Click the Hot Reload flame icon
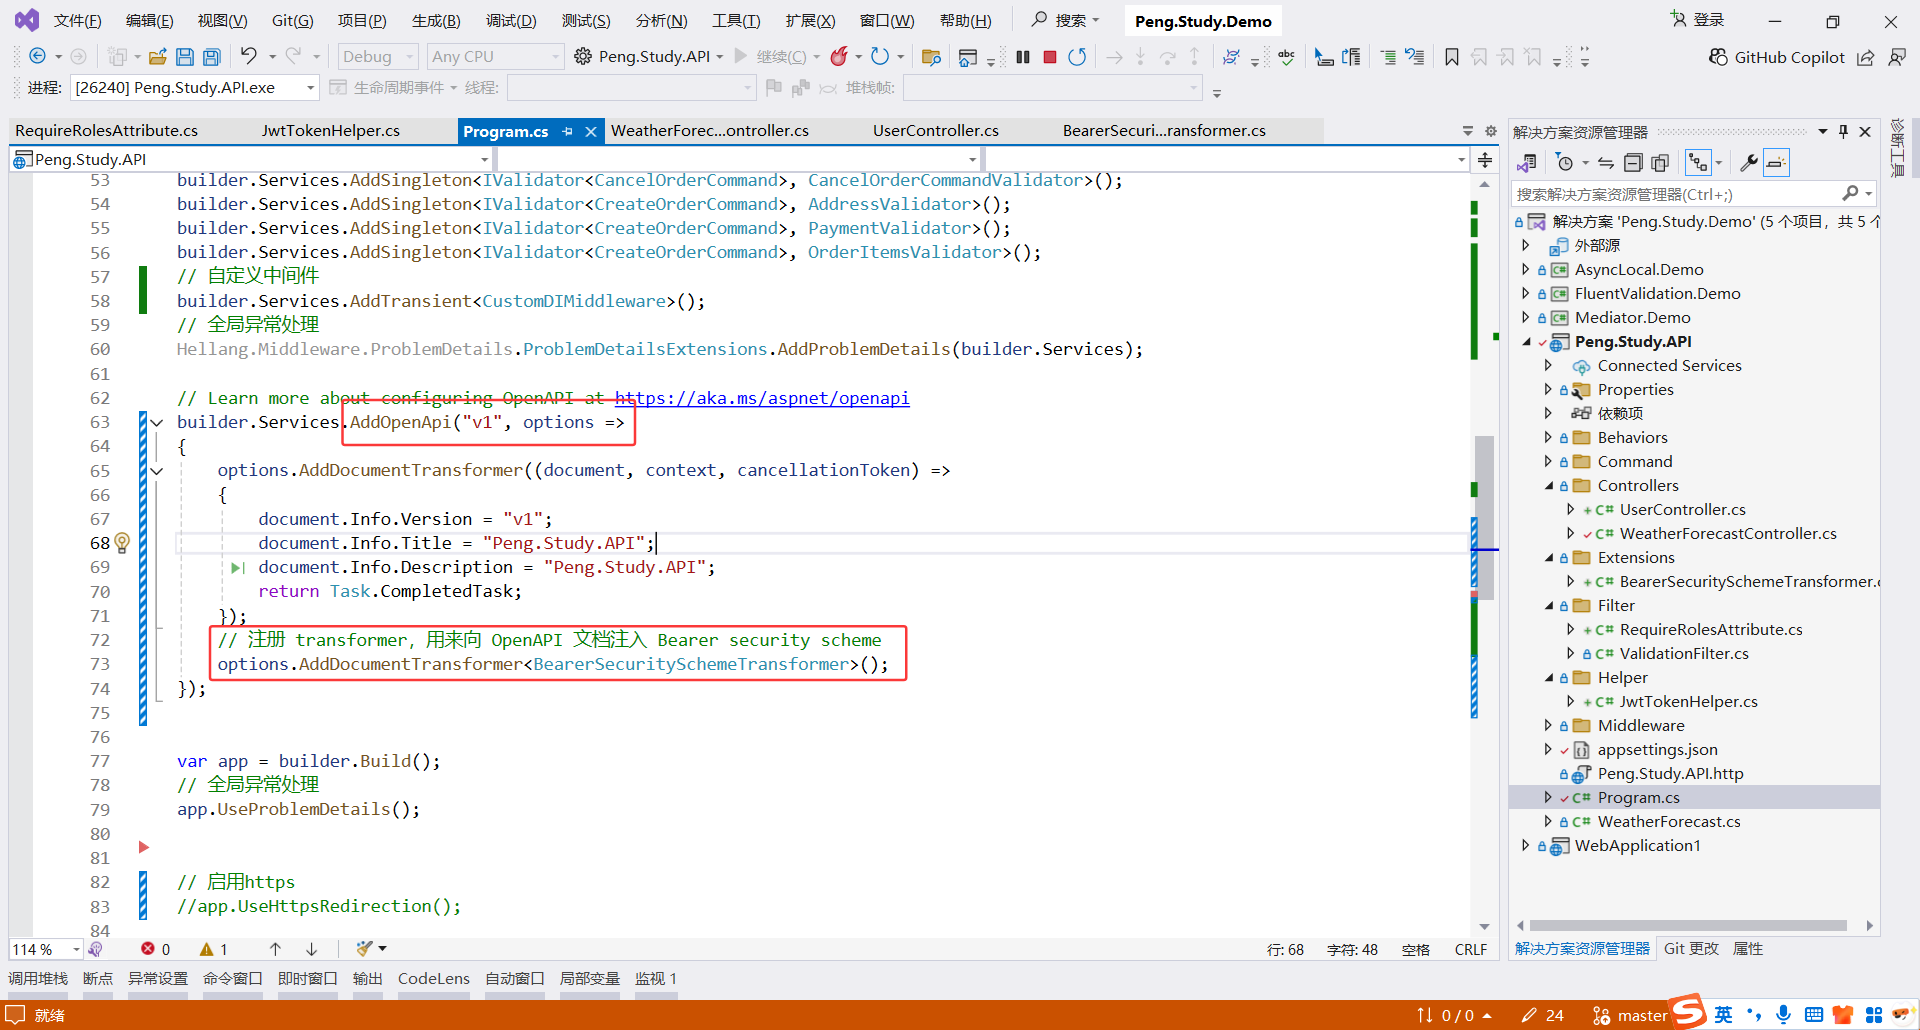Screen dimensions: 1920x1030 pos(839,56)
